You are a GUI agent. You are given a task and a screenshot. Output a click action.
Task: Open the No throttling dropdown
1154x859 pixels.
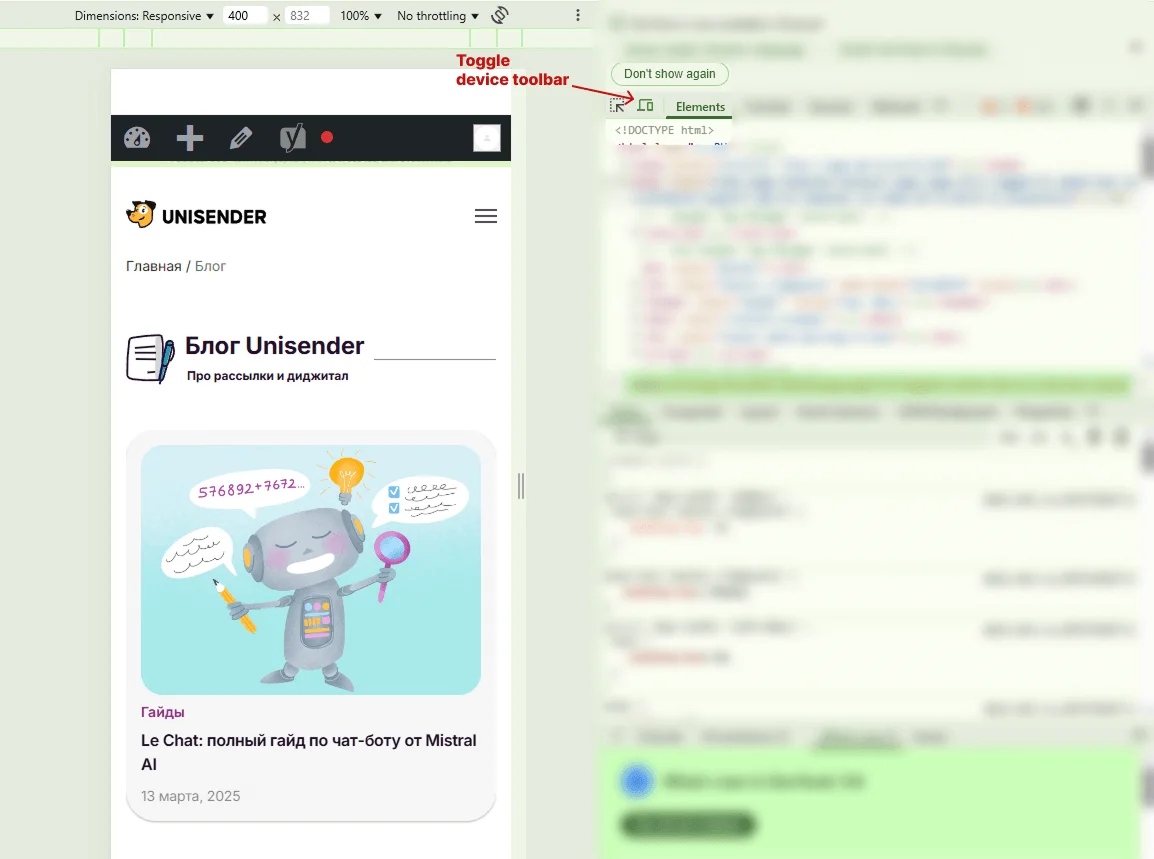(x=437, y=15)
